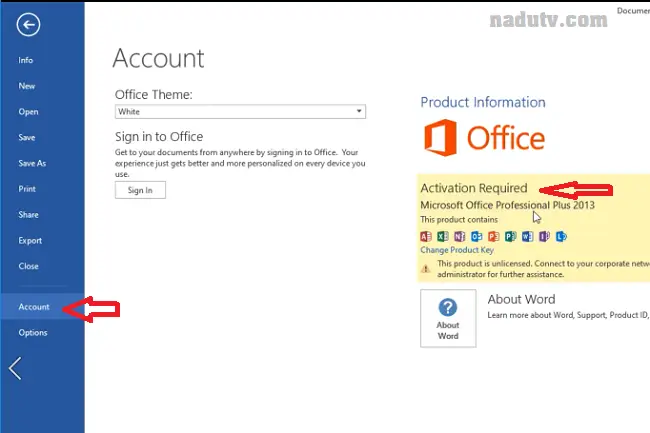The image size is (650, 433).
Task: Open the Office Theme dropdown arrow
Action: point(359,111)
